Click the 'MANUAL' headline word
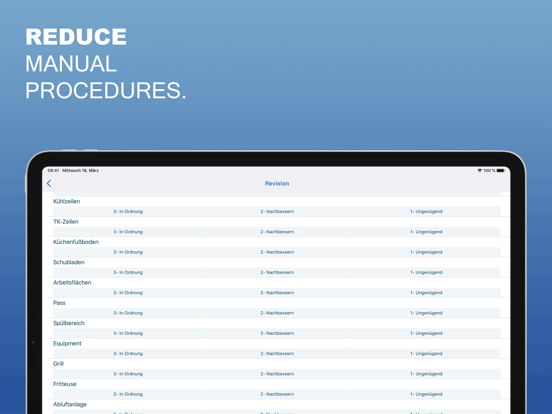This screenshot has width=552, height=414. coord(71,64)
